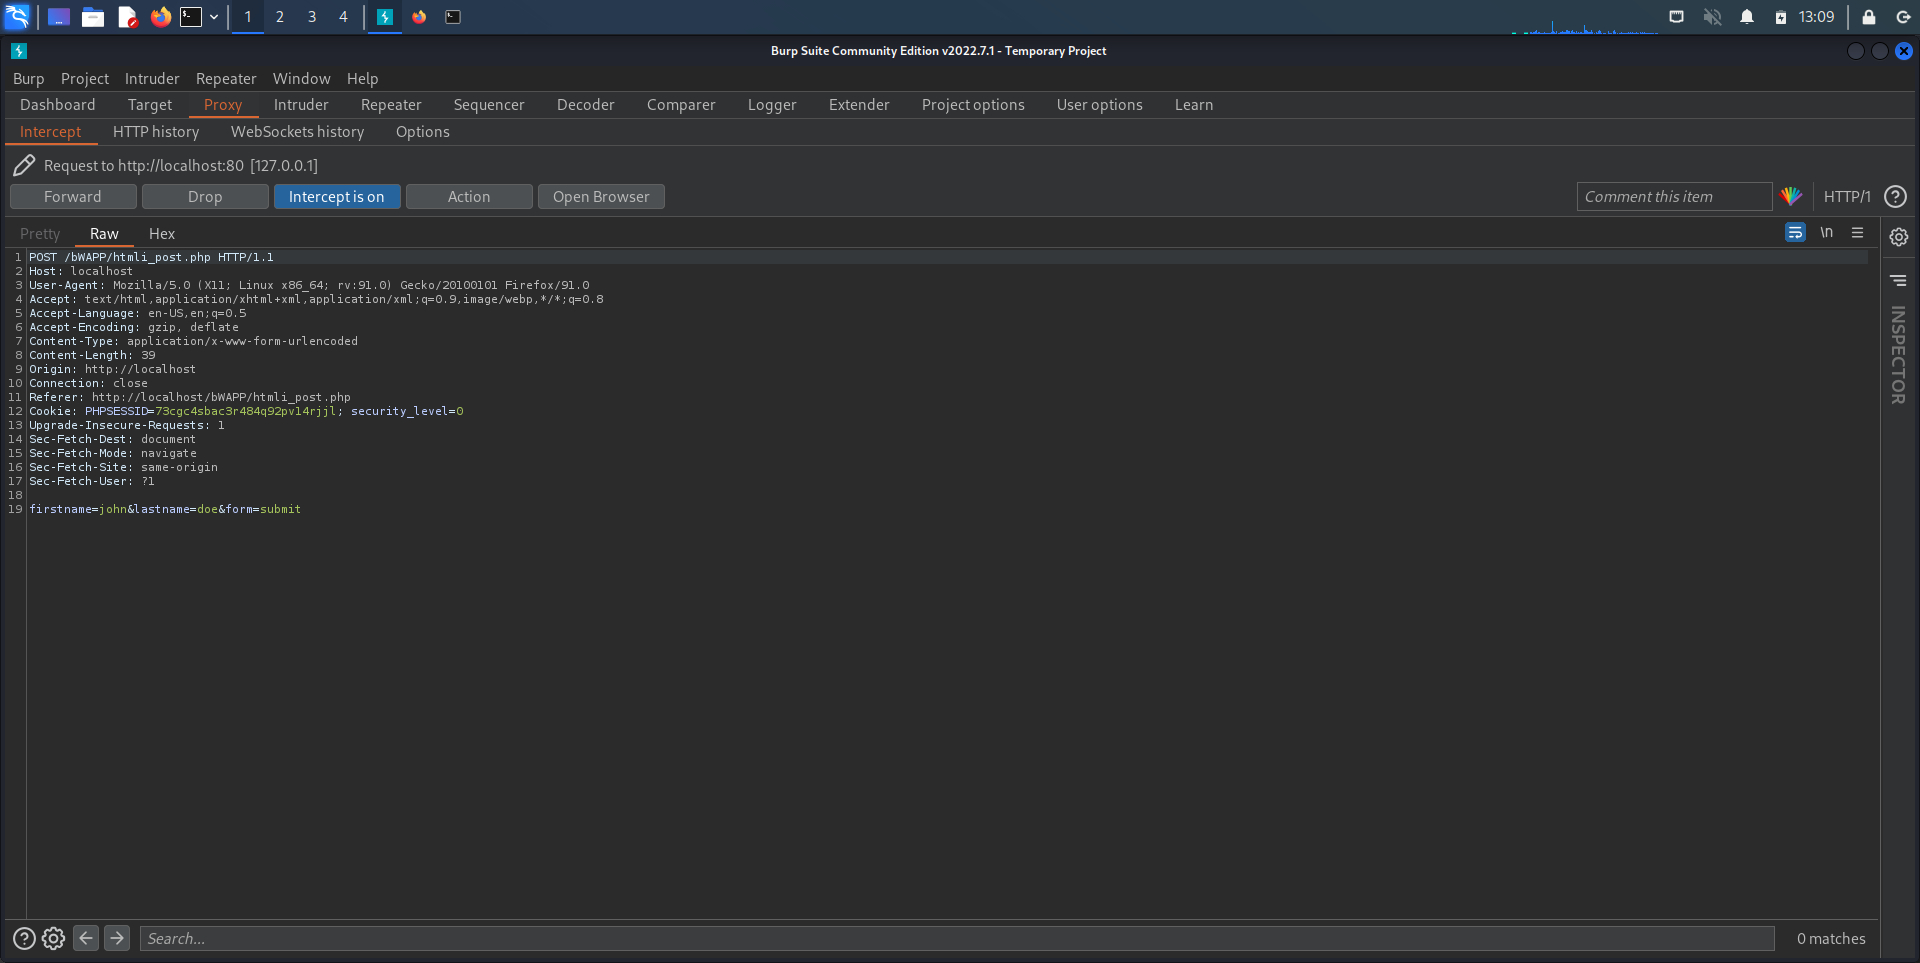Open the editor hamburger options menu
1920x963 pixels.
coord(1857,232)
